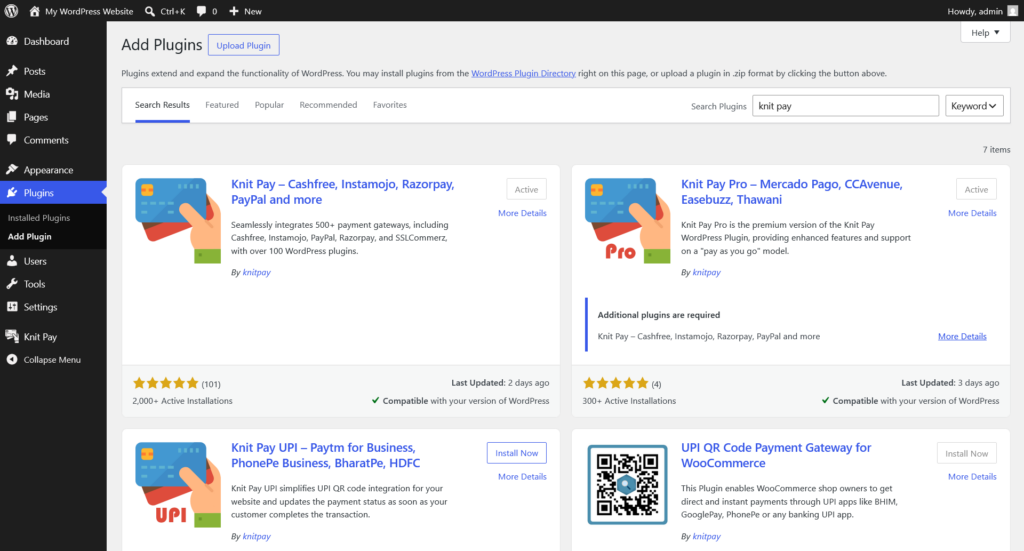Click the Knit Pay UPI plugin thumbnail
The image size is (1024, 551).
178,484
